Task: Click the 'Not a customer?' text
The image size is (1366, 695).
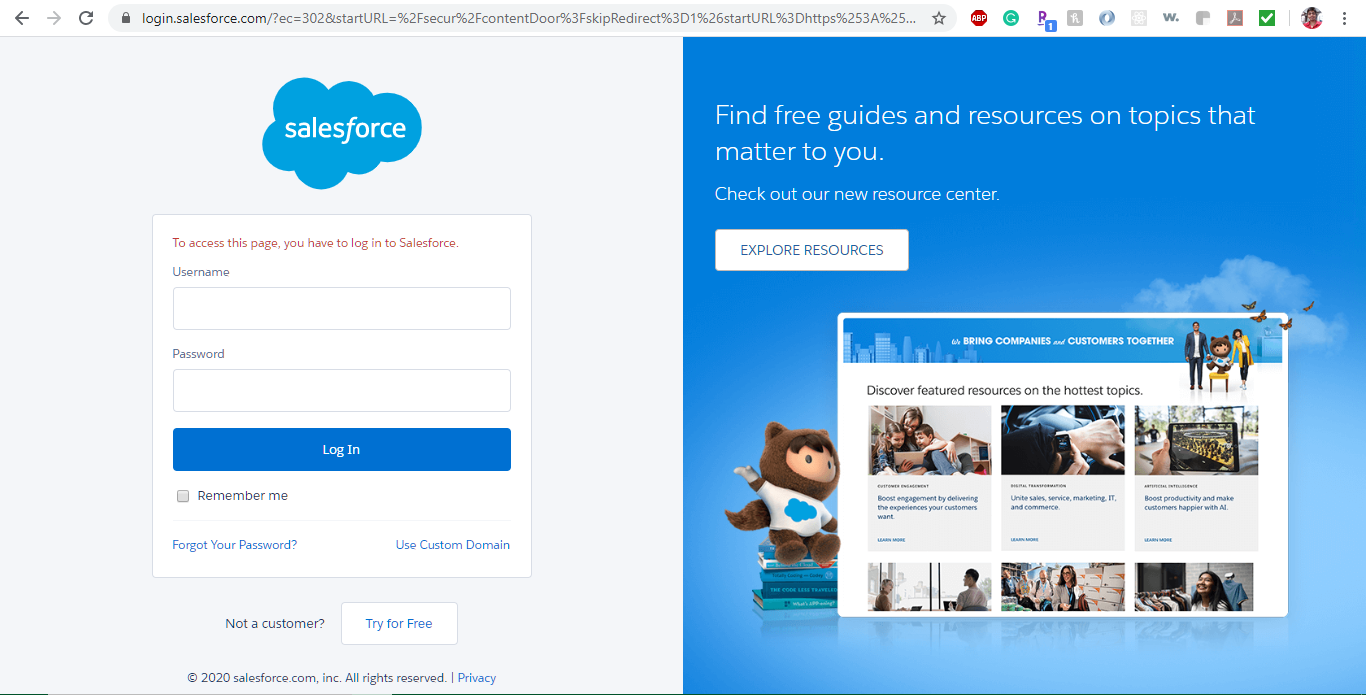Action: [275, 624]
